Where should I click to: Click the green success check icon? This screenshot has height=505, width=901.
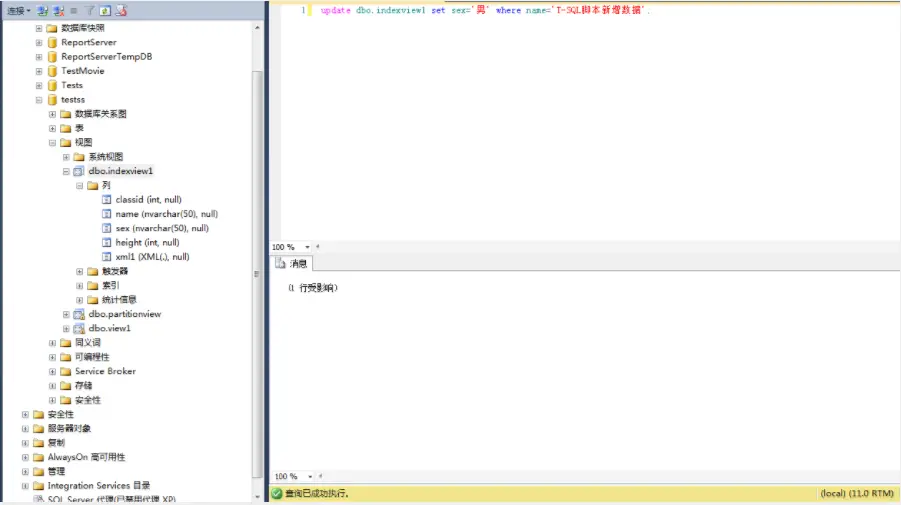tap(277, 493)
